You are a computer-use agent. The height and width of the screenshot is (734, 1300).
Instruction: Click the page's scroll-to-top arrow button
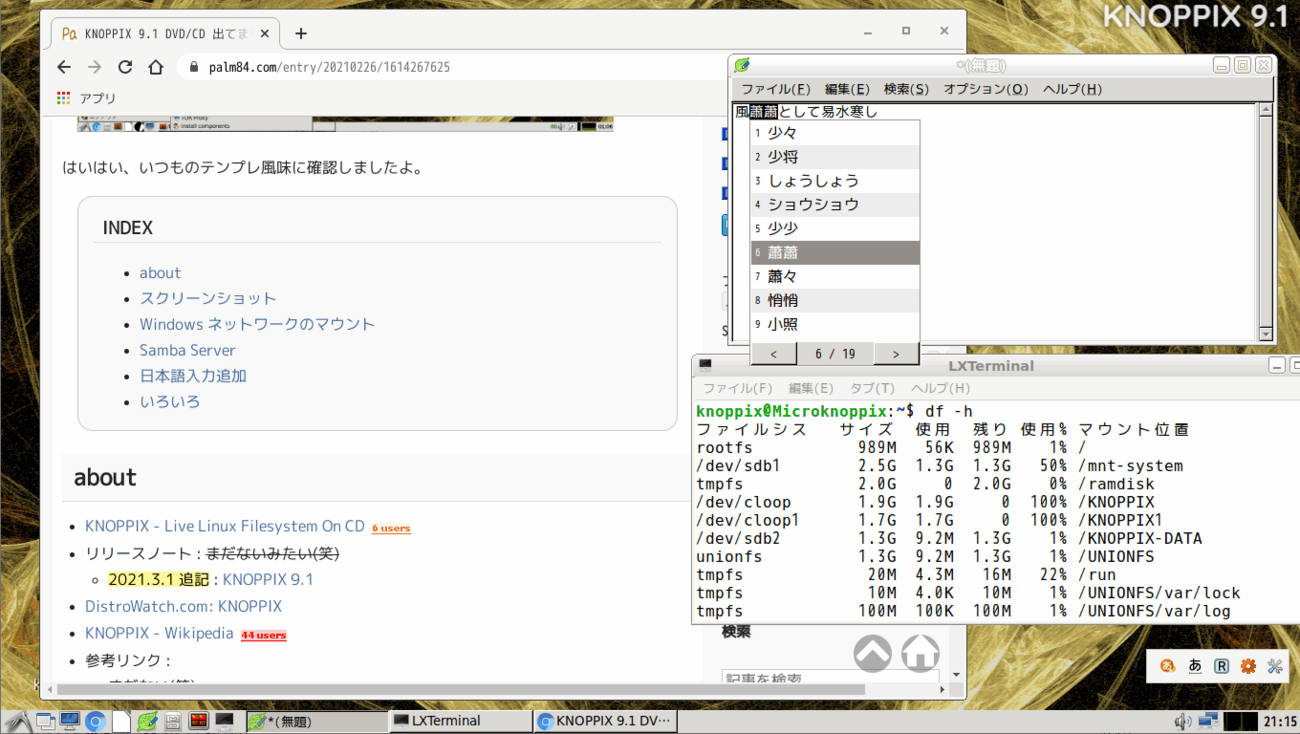pos(872,653)
